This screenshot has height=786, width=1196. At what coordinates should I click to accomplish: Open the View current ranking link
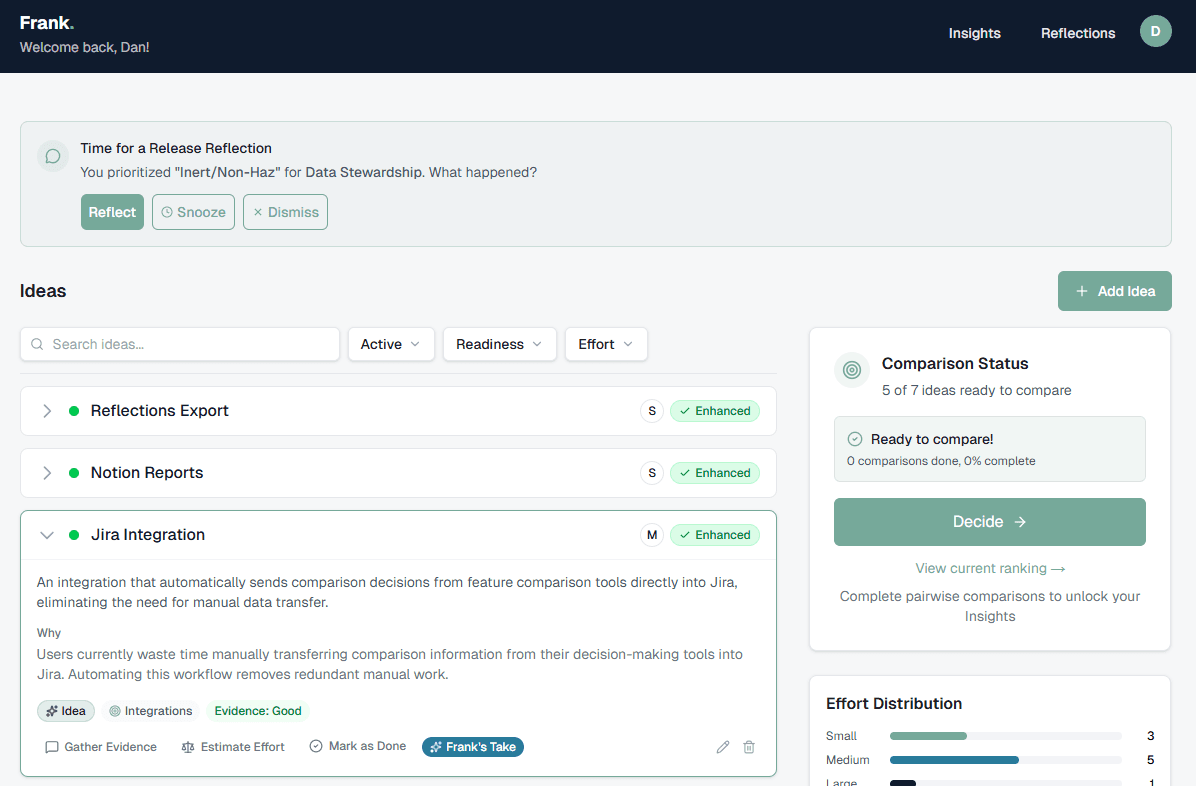pos(989,568)
